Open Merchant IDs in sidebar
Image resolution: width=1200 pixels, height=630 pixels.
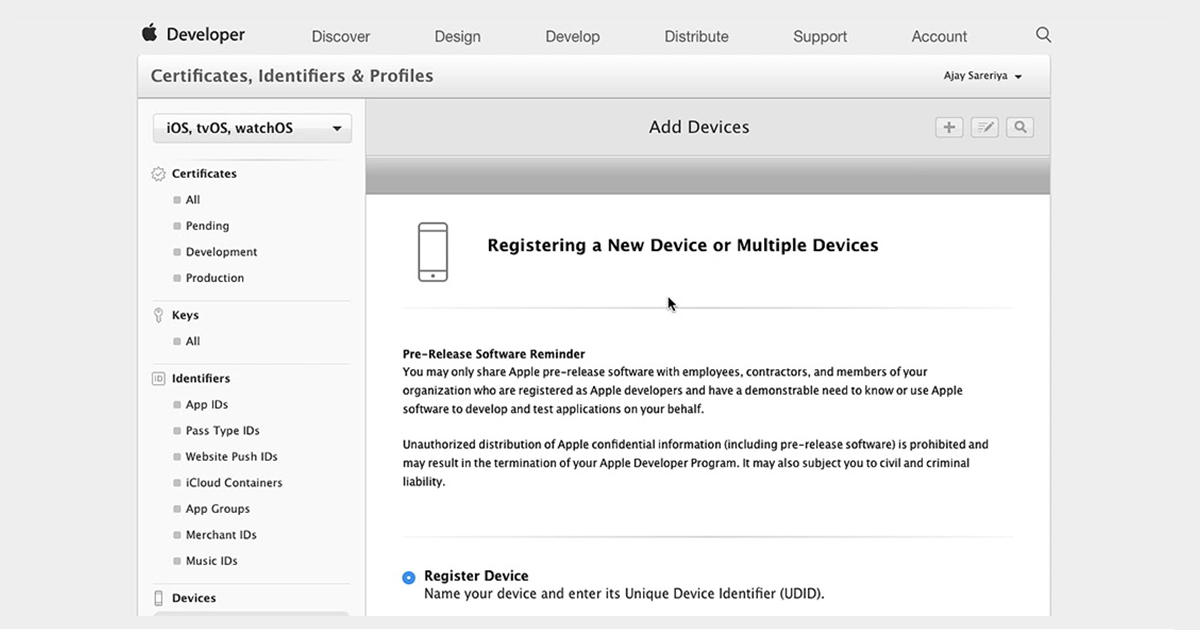[x=221, y=535]
